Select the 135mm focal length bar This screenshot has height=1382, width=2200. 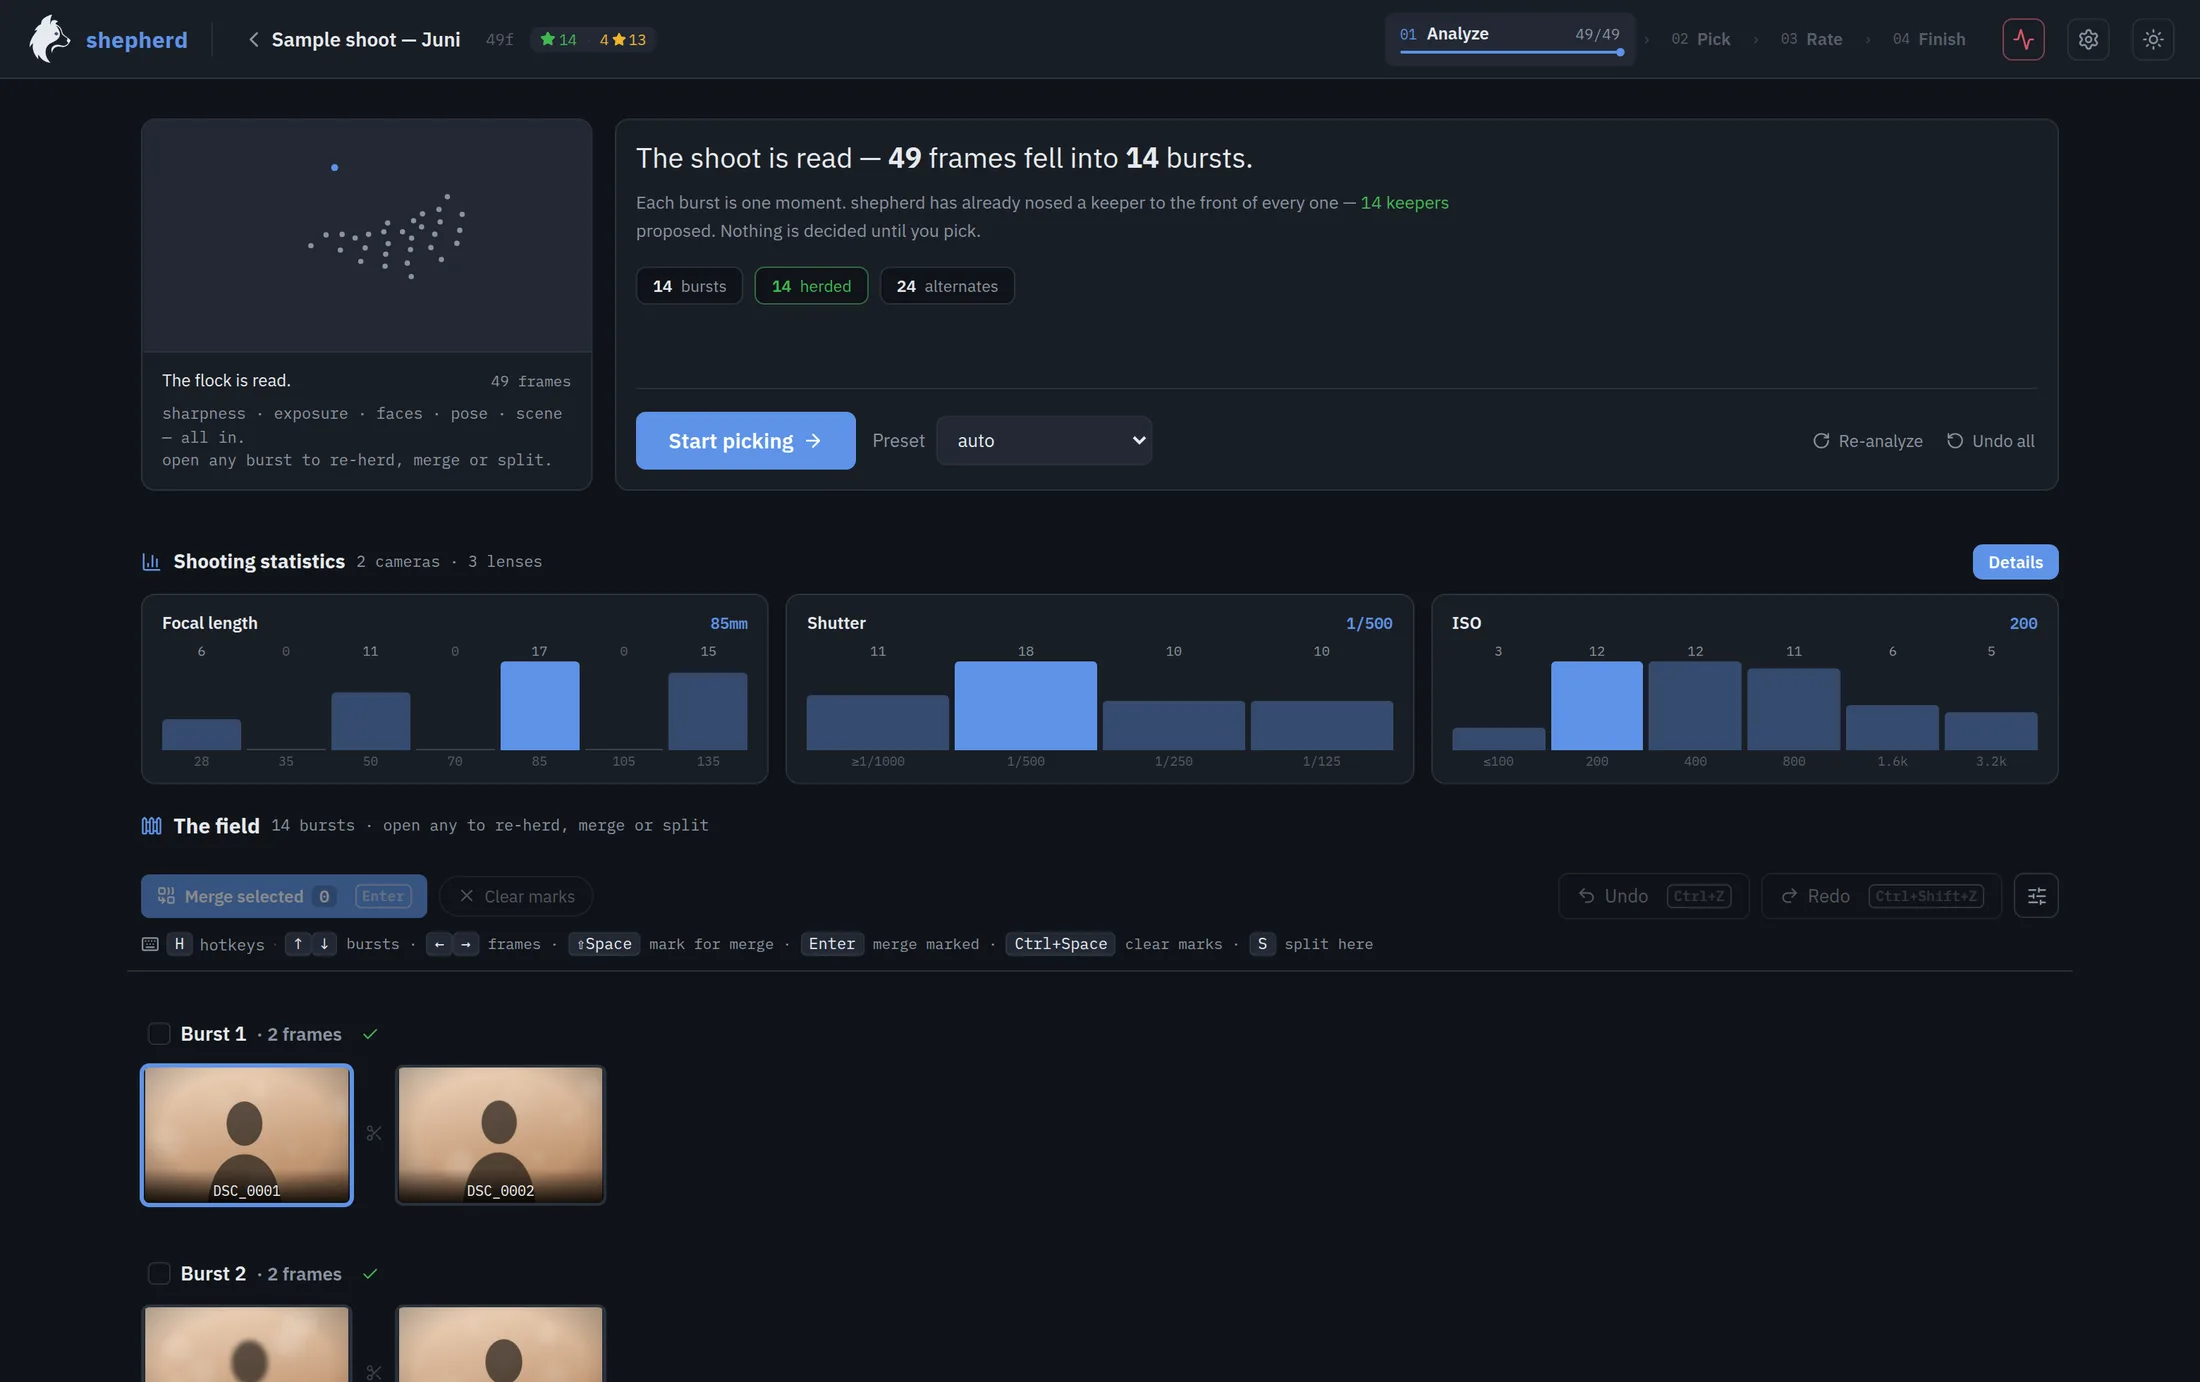708,711
